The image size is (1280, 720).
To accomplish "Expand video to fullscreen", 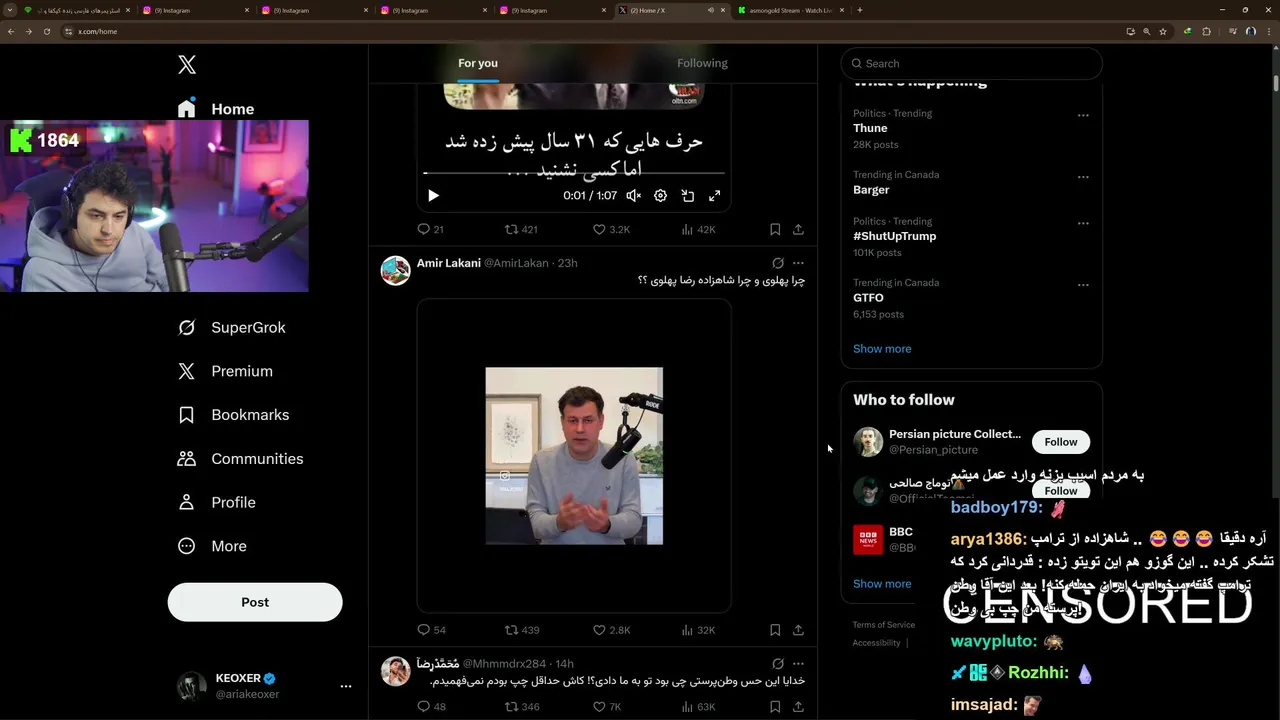I will point(715,196).
